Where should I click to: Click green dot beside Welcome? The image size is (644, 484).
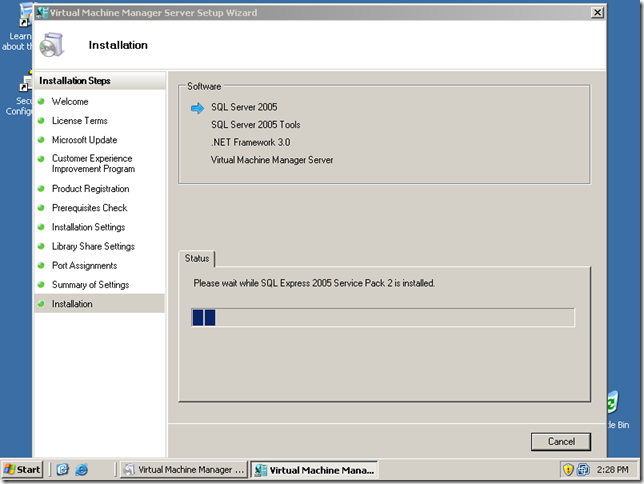click(x=41, y=101)
